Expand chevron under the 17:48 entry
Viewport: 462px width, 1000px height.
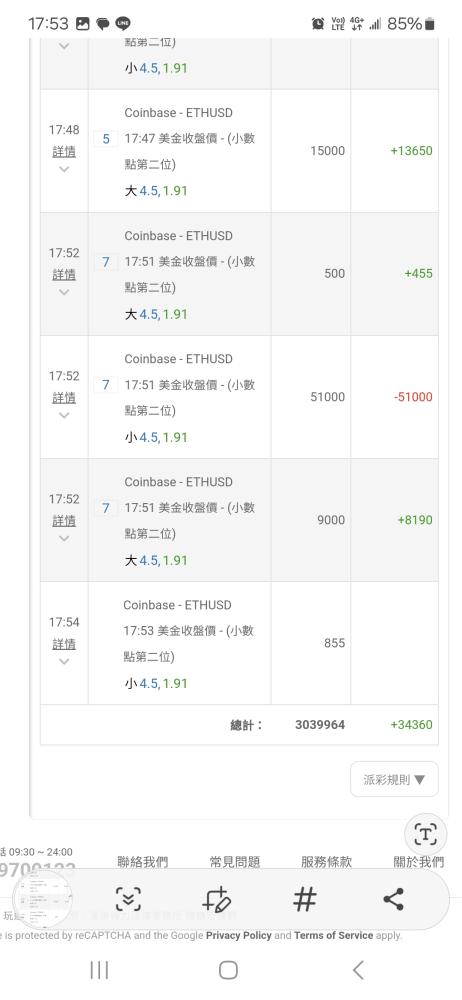(x=64, y=169)
